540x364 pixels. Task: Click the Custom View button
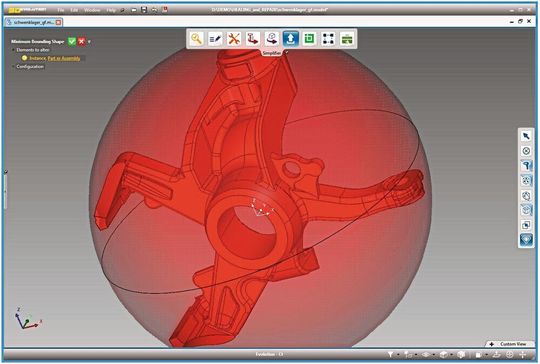point(509,344)
